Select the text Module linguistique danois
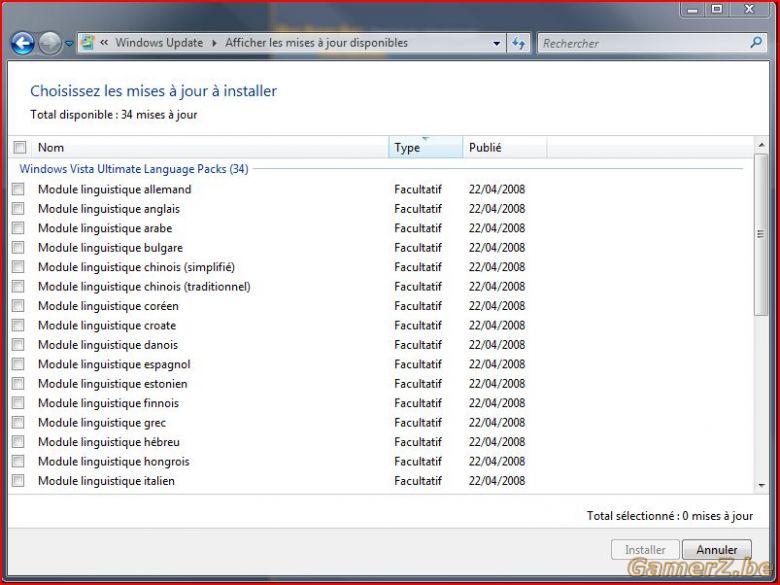 click(x=108, y=345)
